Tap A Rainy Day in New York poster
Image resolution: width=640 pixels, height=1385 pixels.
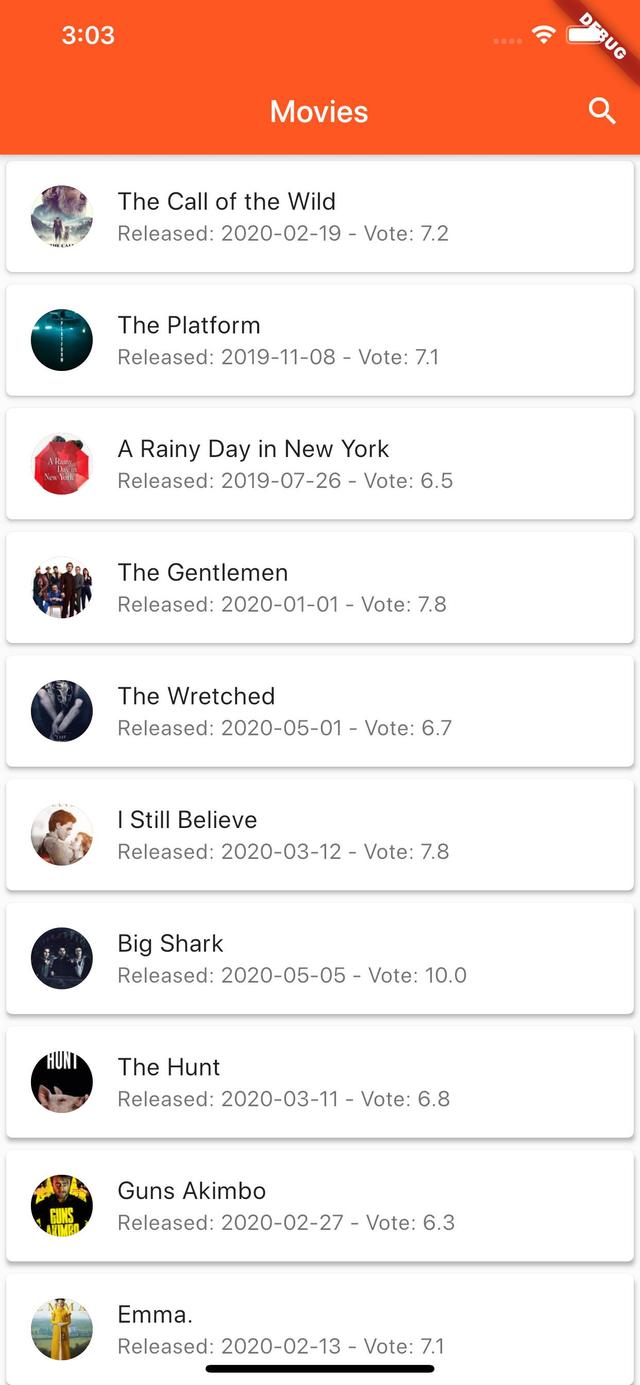click(62, 464)
